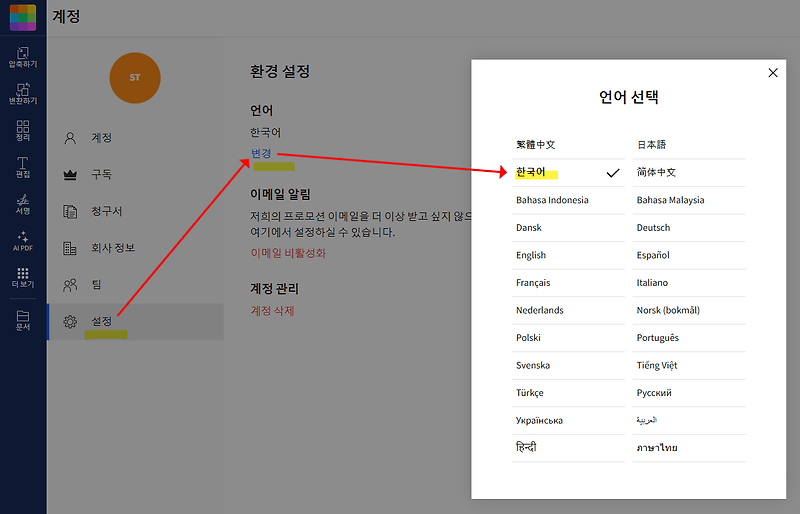Click the 이메일 비활성화 link

288,253
